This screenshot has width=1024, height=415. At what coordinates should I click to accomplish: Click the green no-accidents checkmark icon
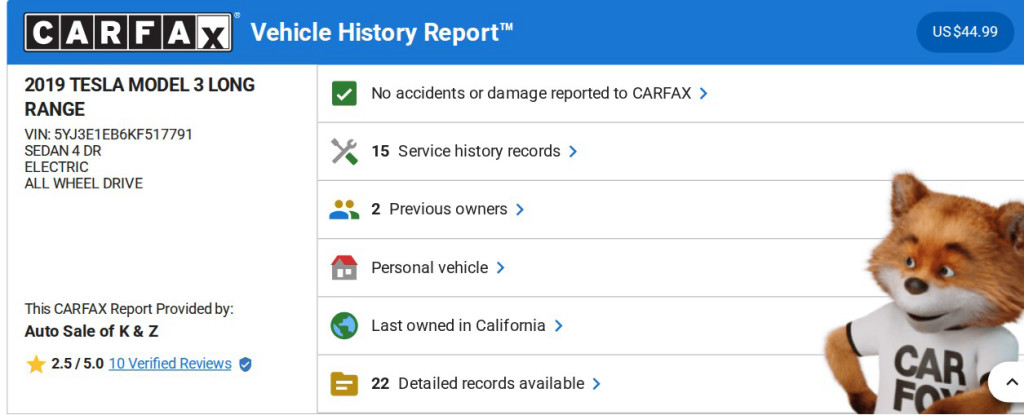pyautogui.click(x=344, y=94)
